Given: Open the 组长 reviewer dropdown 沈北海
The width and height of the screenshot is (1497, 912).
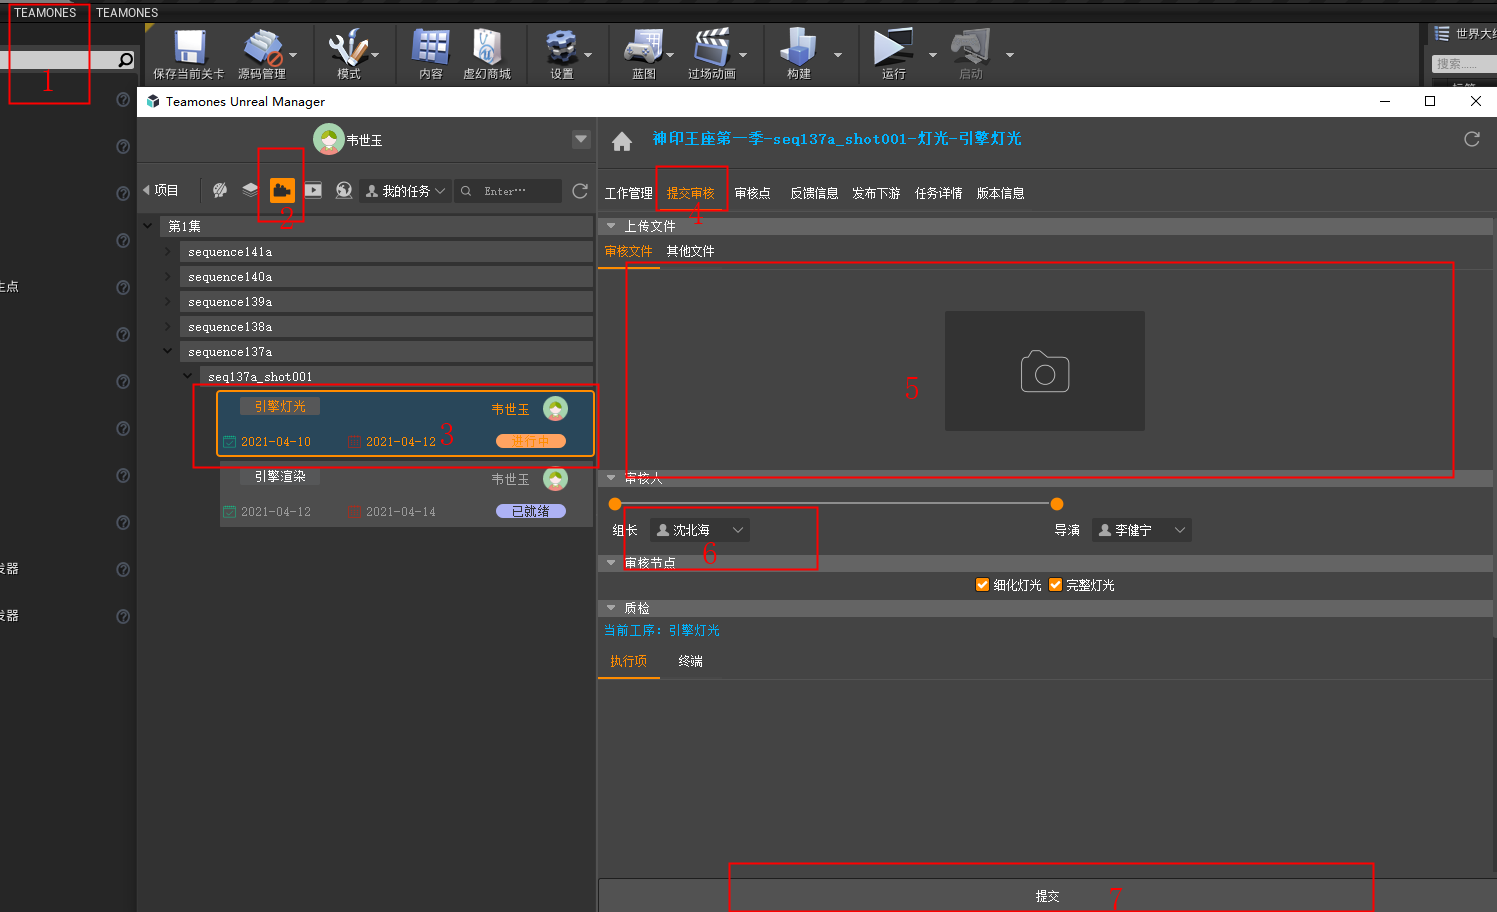Looking at the screenshot, I should coord(699,530).
